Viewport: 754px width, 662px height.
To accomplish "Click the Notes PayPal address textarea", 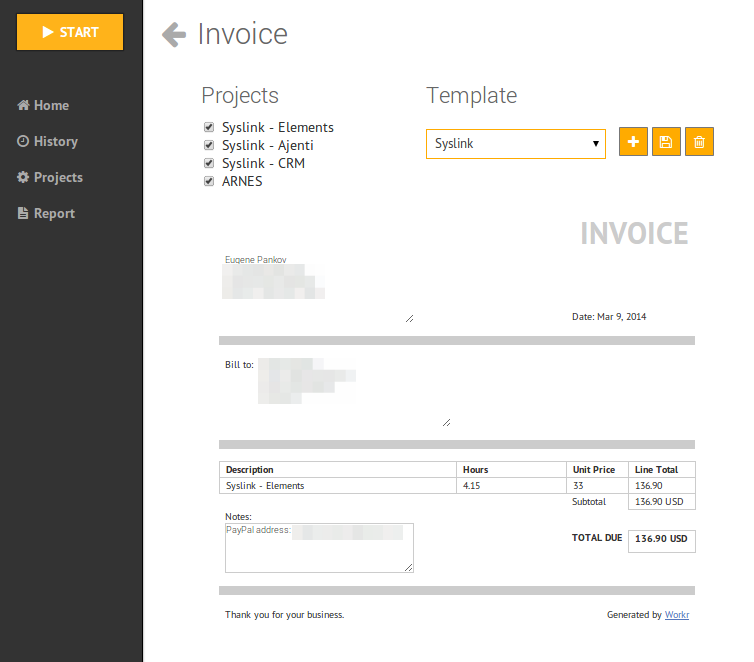I will point(319,548).
